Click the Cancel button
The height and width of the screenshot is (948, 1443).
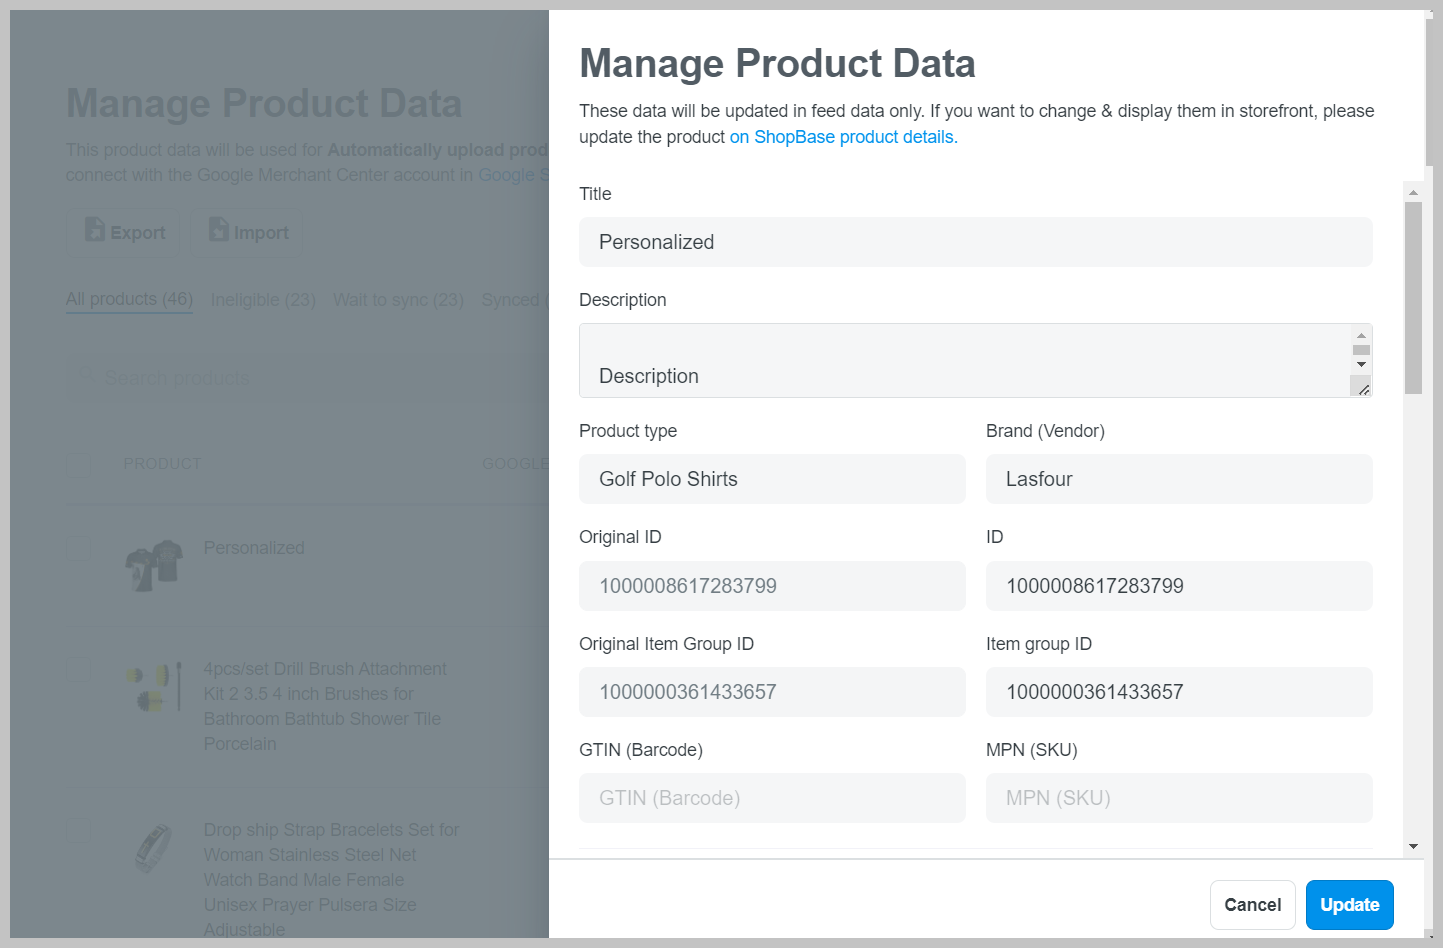pos(1252,905)
